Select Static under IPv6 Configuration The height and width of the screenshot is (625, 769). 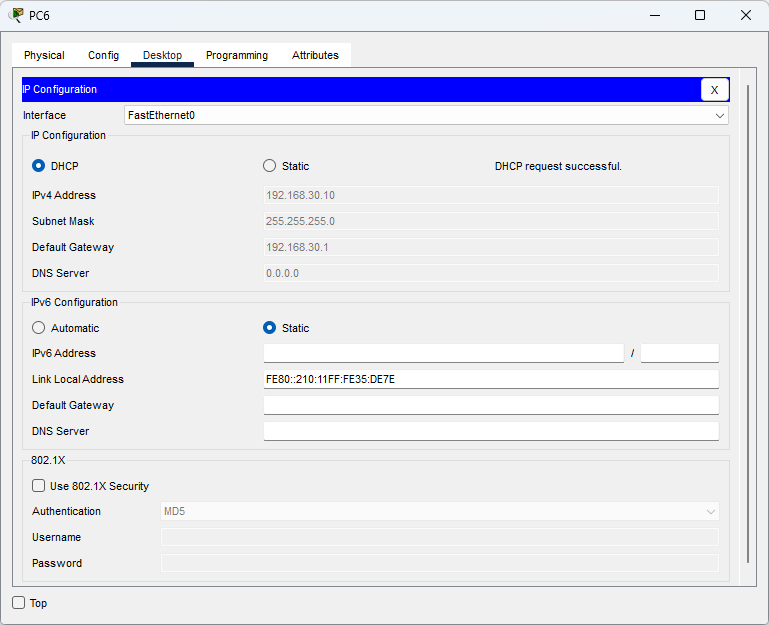pyautogui.click(x=270, y=328)
